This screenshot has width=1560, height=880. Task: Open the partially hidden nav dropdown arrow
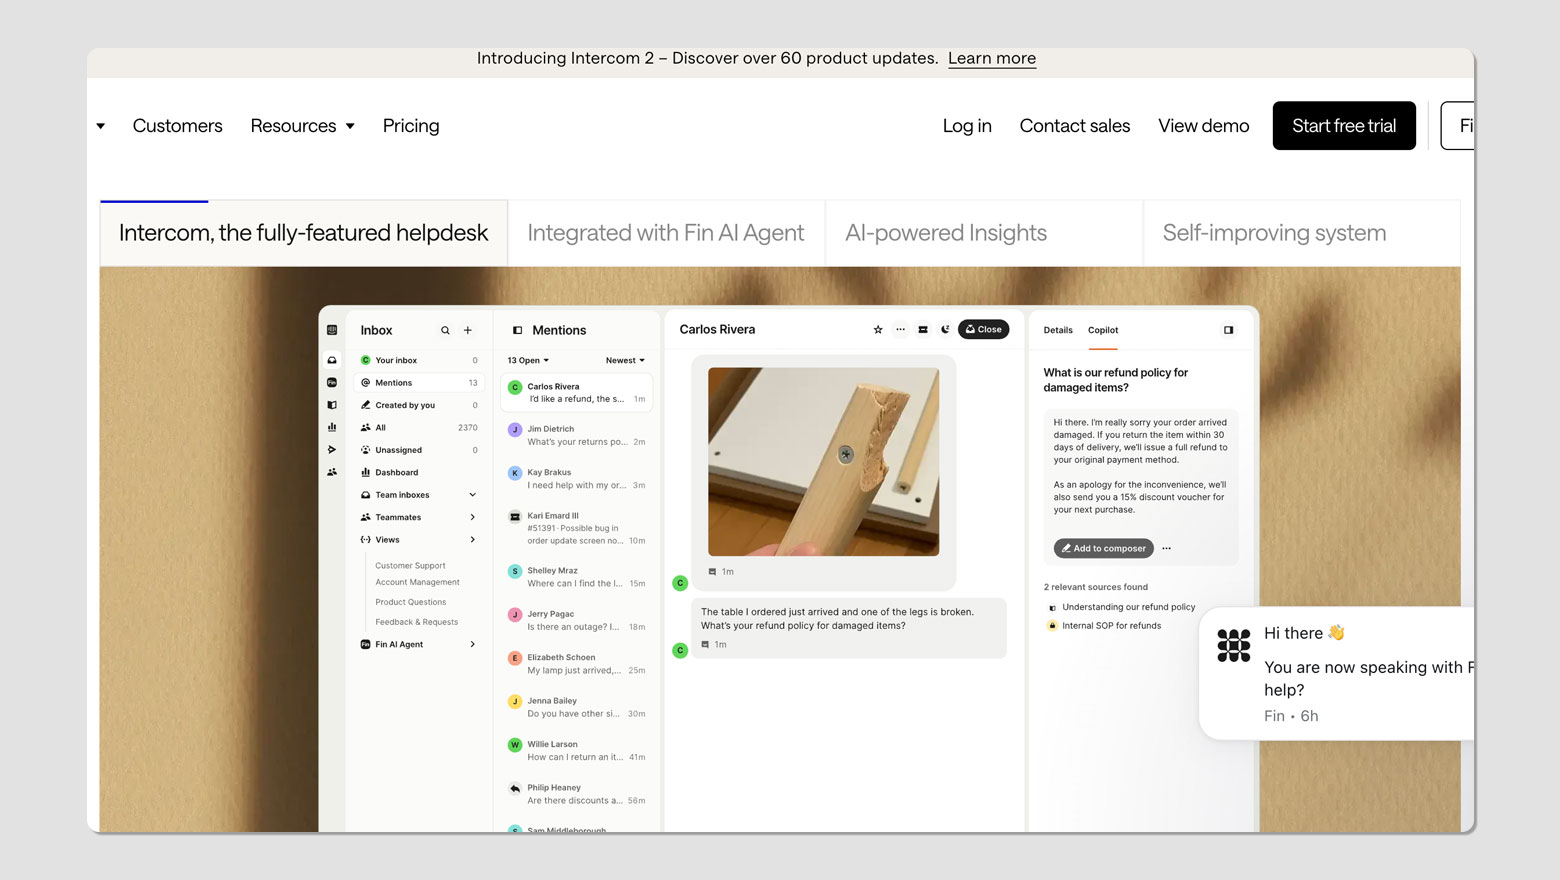tap(101, 126)
